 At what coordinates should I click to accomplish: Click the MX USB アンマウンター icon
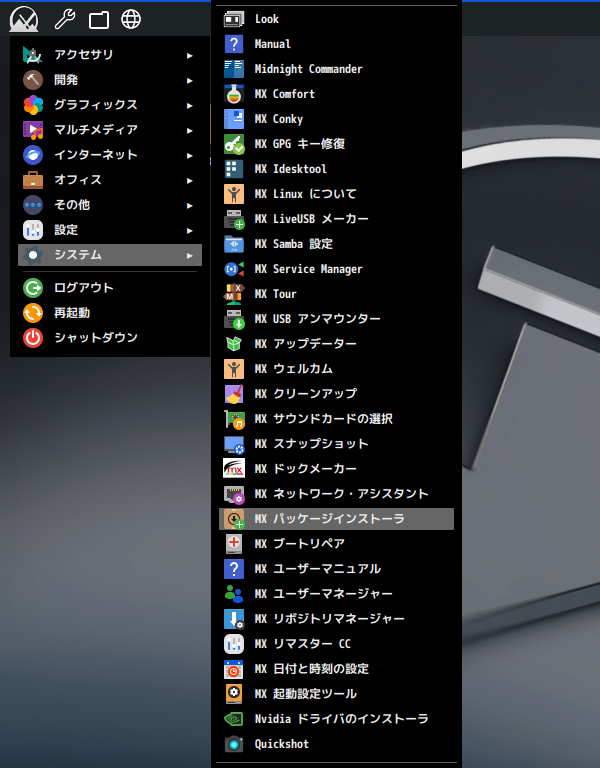pyautogui.click(x=234, y=319)
